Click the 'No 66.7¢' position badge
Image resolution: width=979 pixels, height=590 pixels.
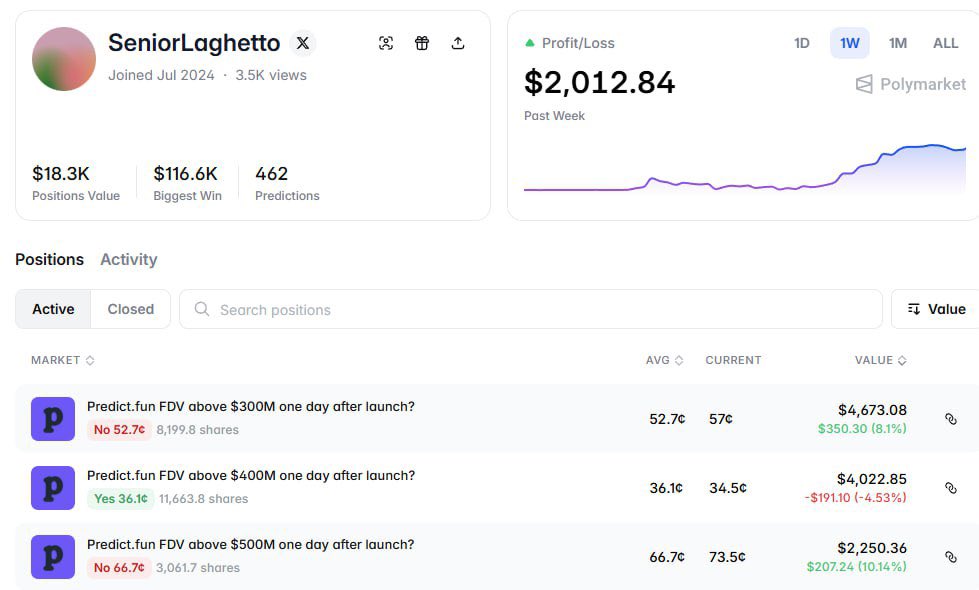click(119, 568)
